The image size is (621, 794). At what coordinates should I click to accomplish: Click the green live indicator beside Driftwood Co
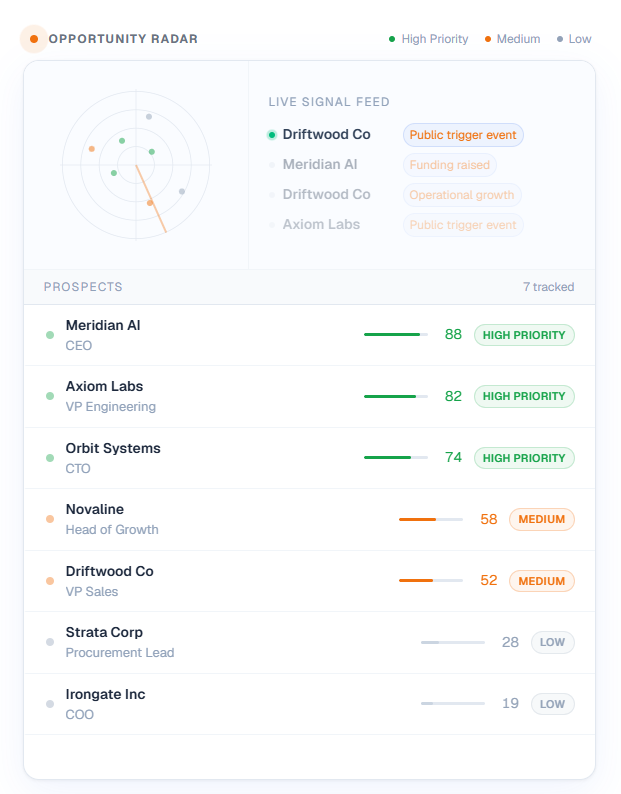pos(272,135)
